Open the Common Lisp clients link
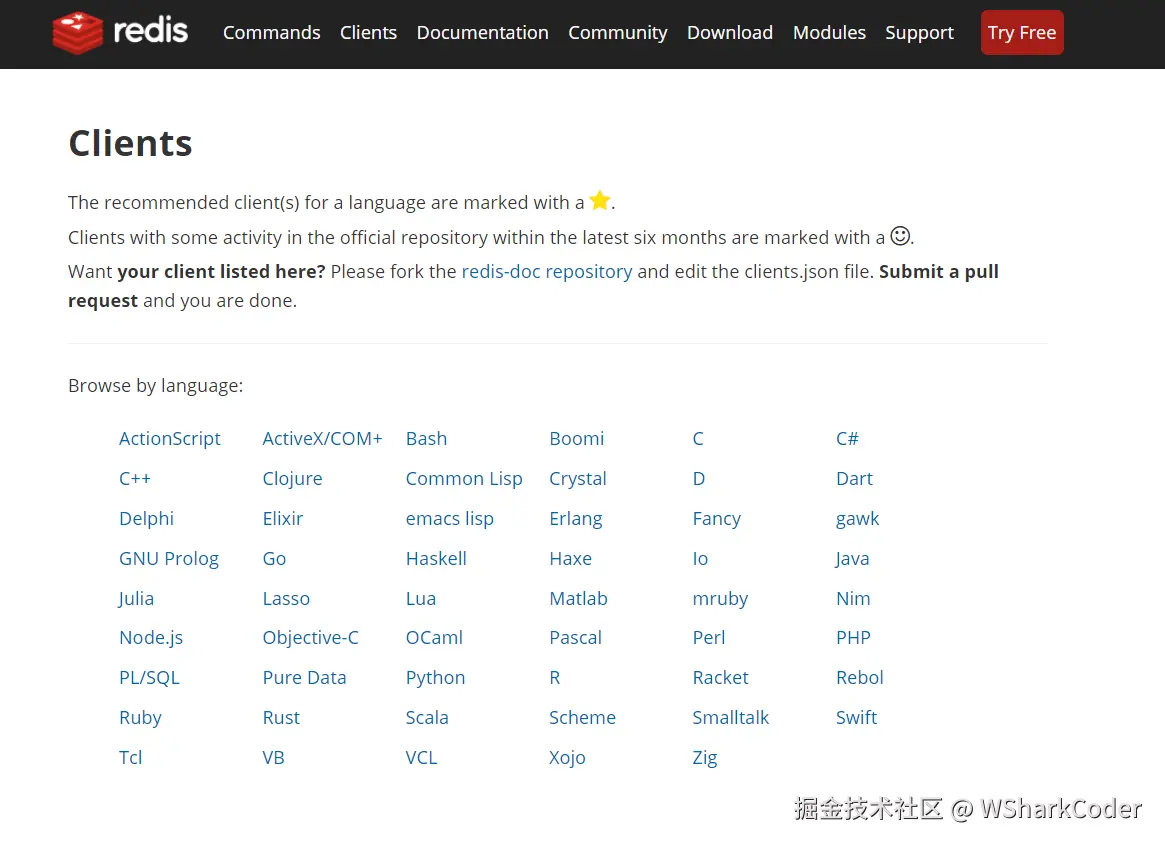Screen dimensions: 1165x846 464,479
